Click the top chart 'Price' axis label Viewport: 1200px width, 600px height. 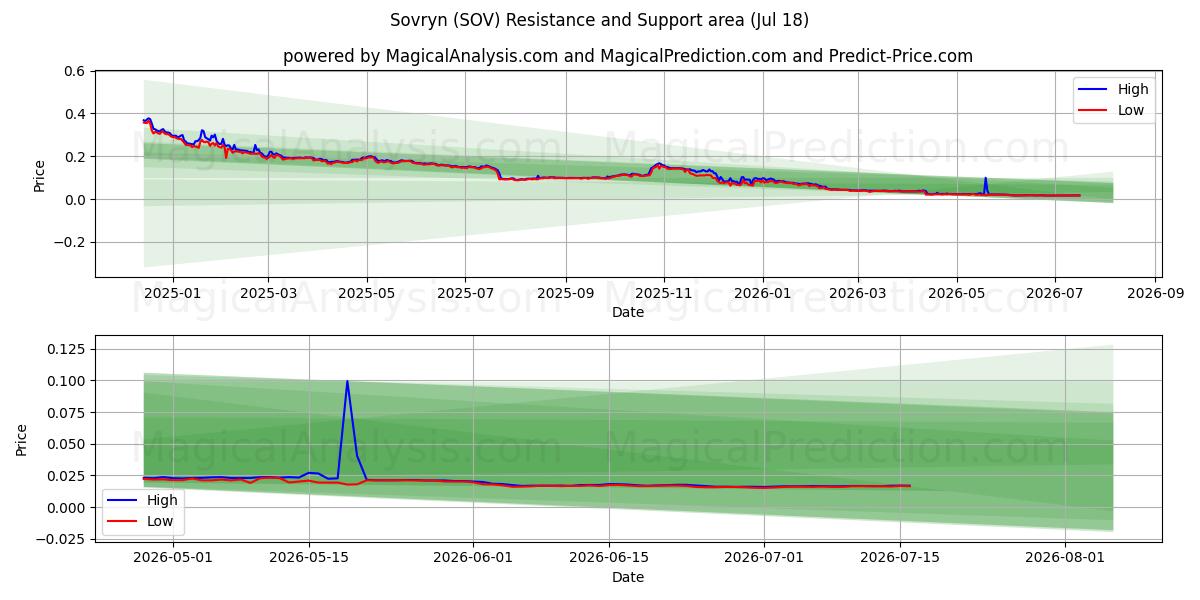(x=40, y=174)
